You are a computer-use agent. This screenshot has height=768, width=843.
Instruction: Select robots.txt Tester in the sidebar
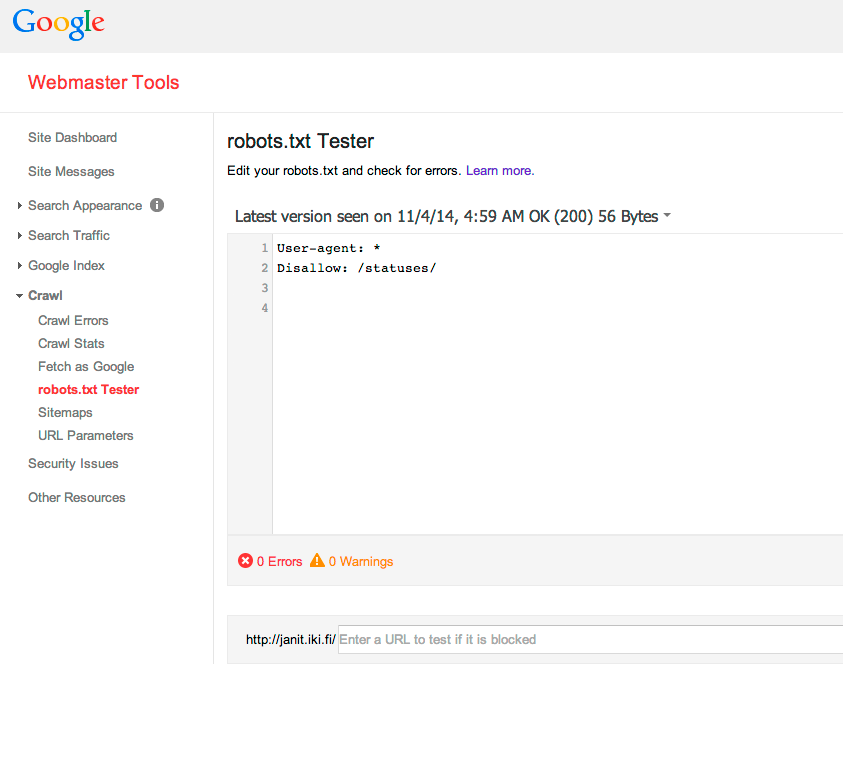[89, 389]
